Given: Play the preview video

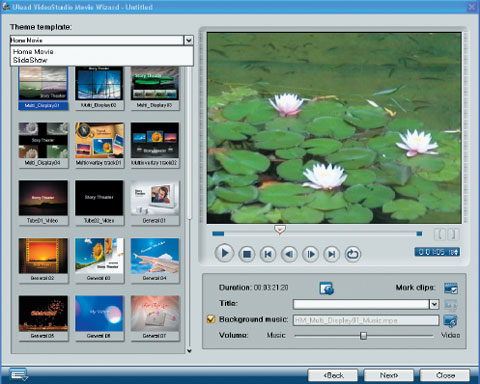Looking at the screenshot, I should (224, 253).
